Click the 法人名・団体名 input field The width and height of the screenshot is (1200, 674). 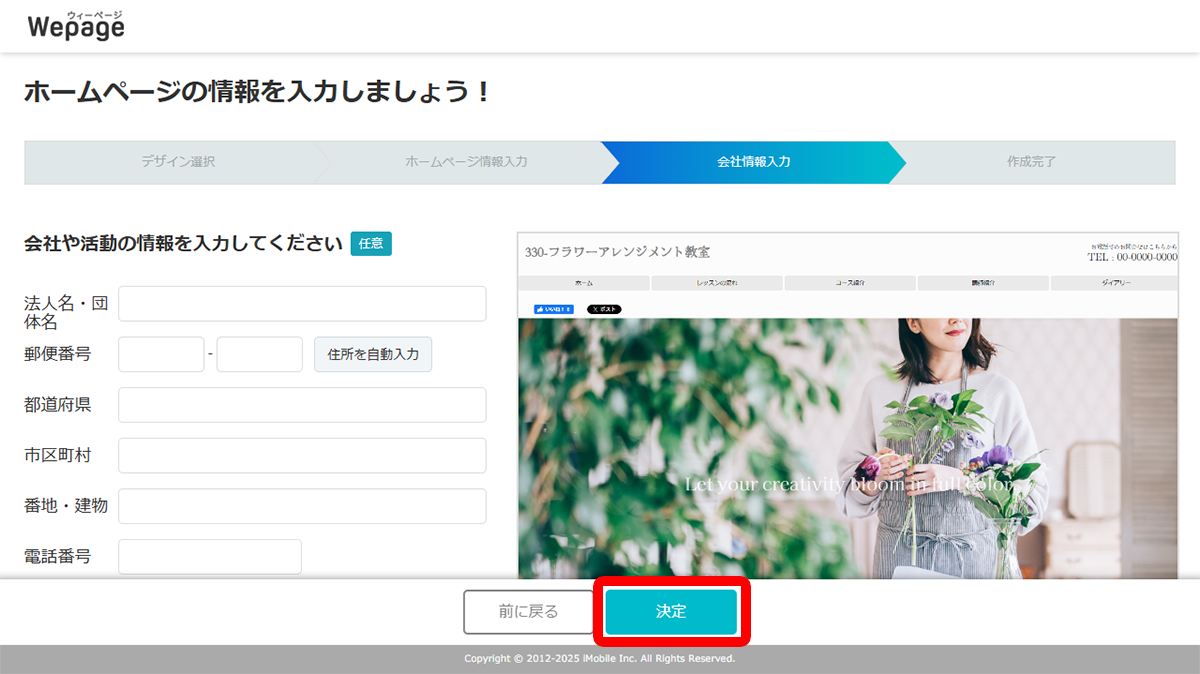point(302,304)
